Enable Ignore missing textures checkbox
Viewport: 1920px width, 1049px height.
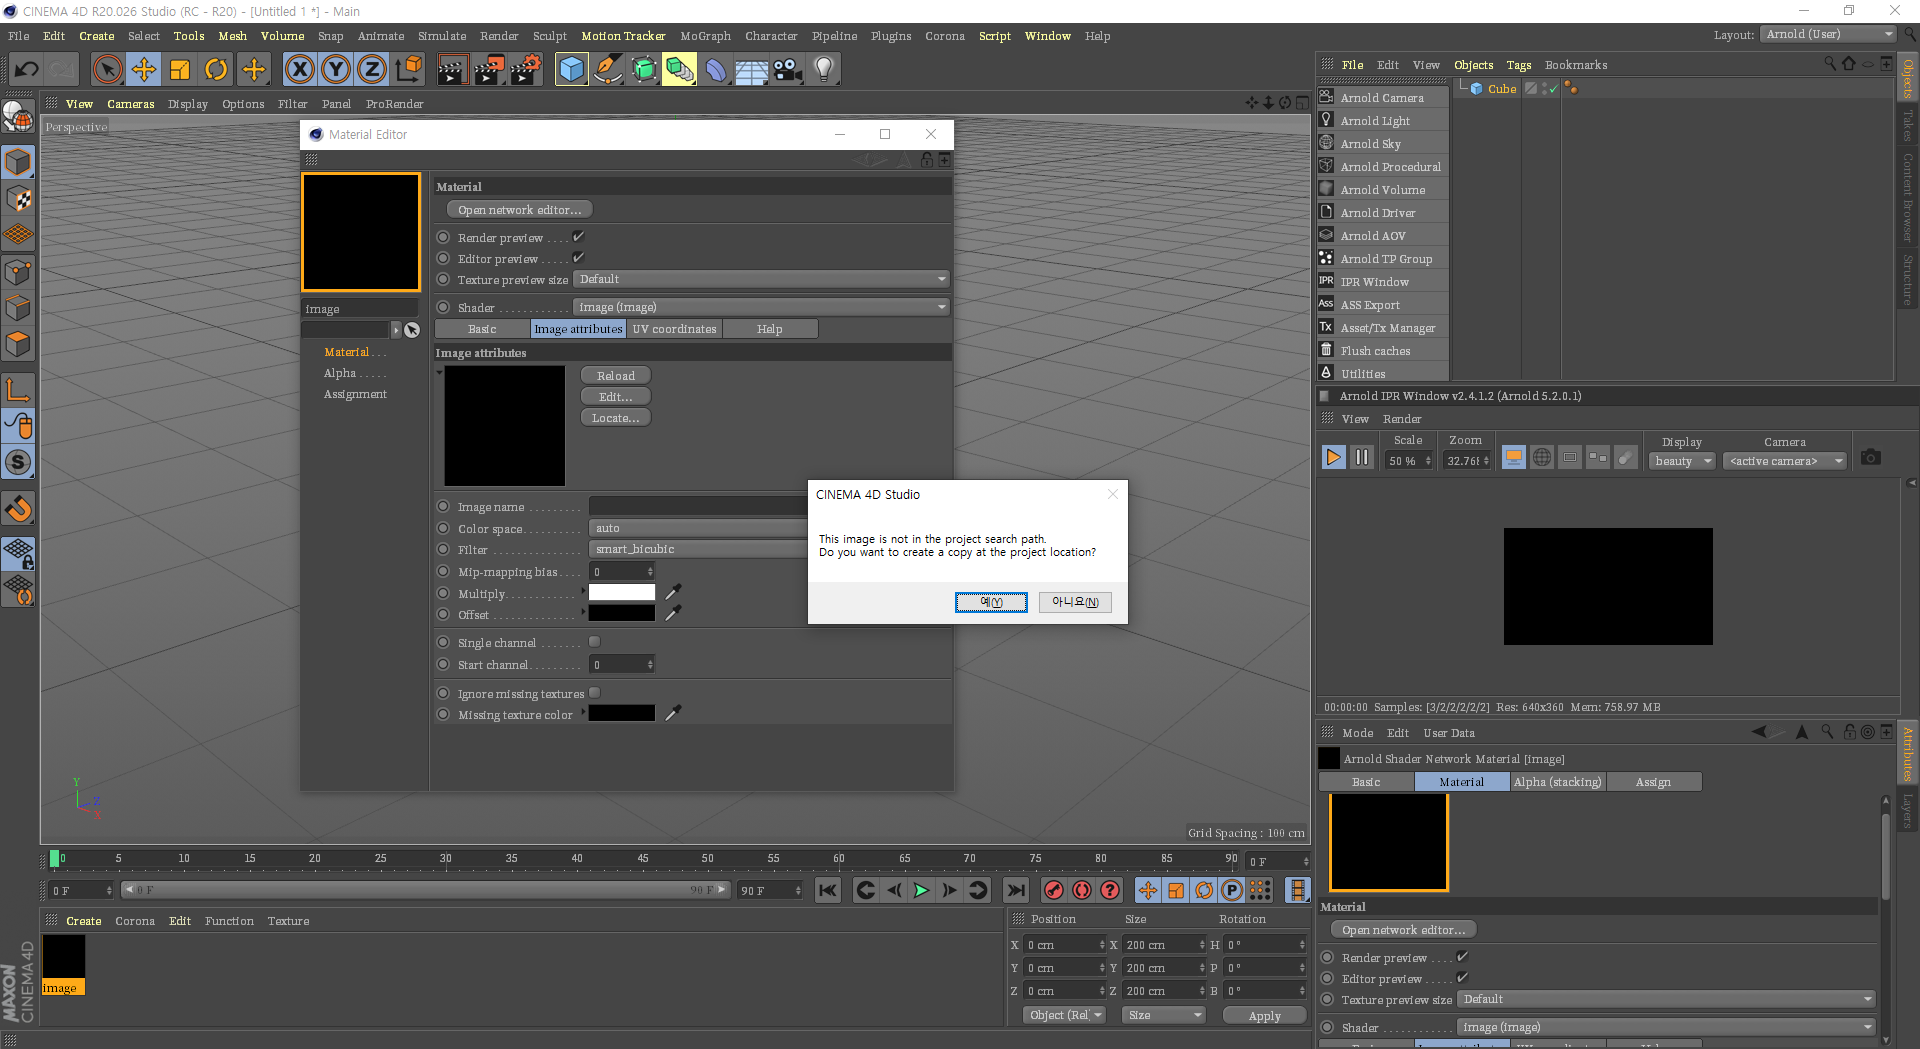click(x=595, y=693)
